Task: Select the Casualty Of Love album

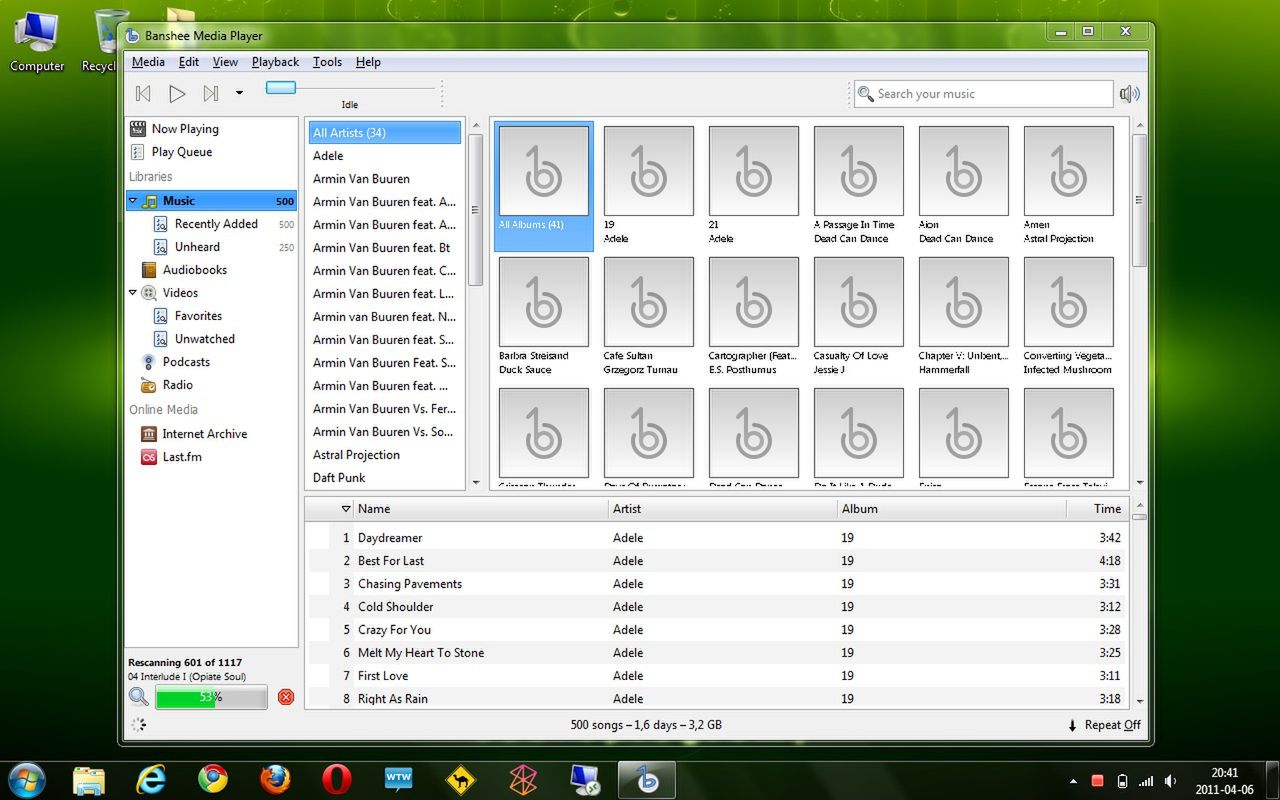Action: (x=859, y=316)
